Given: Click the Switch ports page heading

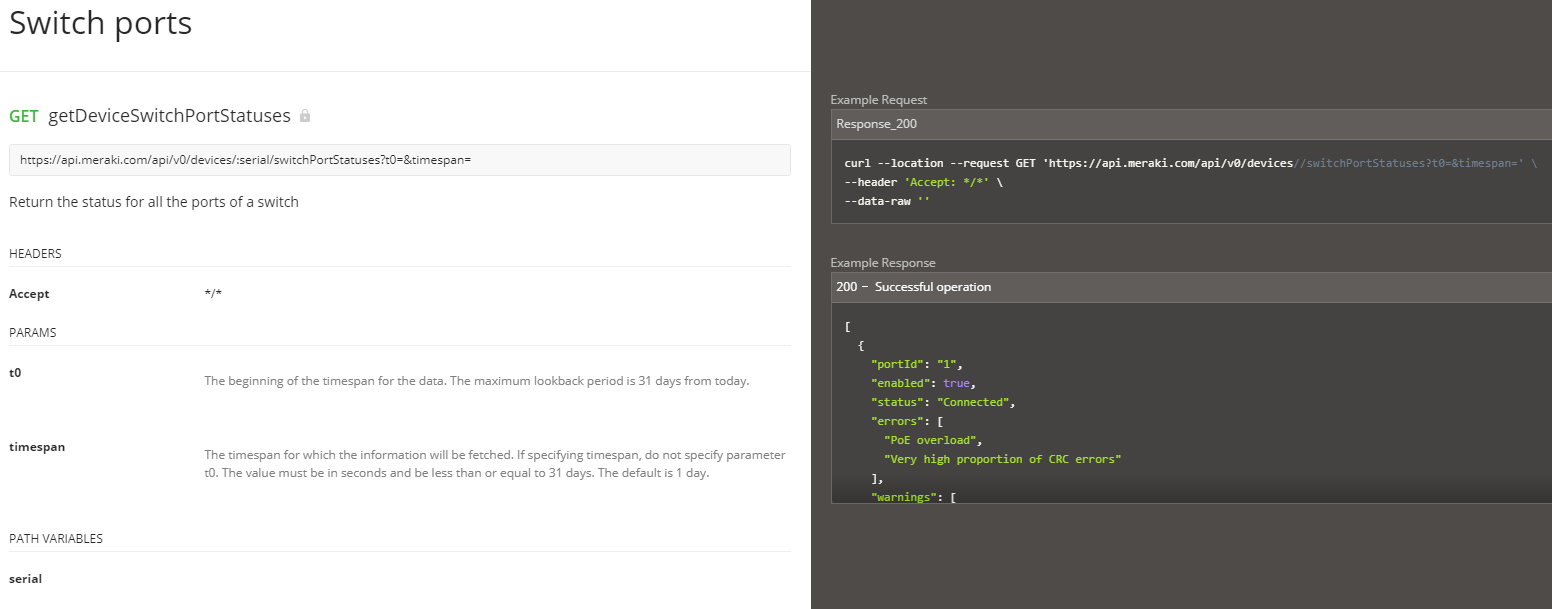Looking at the screenshot, I should (x=100, y=22).
